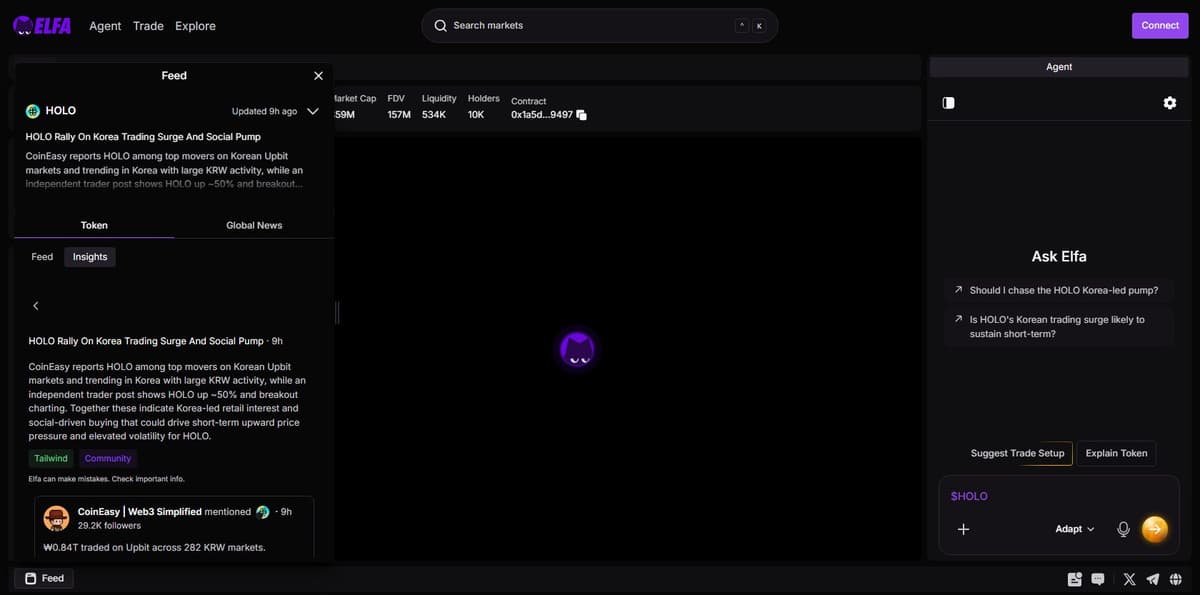Click the CoinEasy profile avatar

[56, 518]
